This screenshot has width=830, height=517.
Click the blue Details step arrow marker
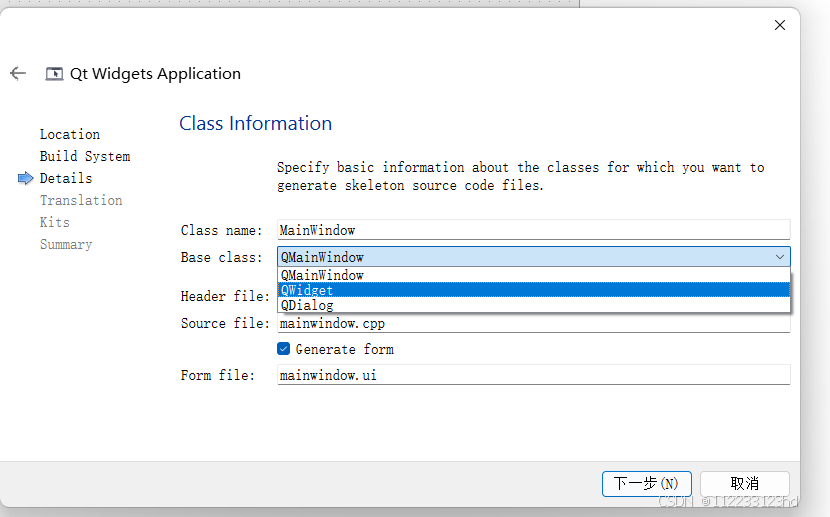point(25,178)
